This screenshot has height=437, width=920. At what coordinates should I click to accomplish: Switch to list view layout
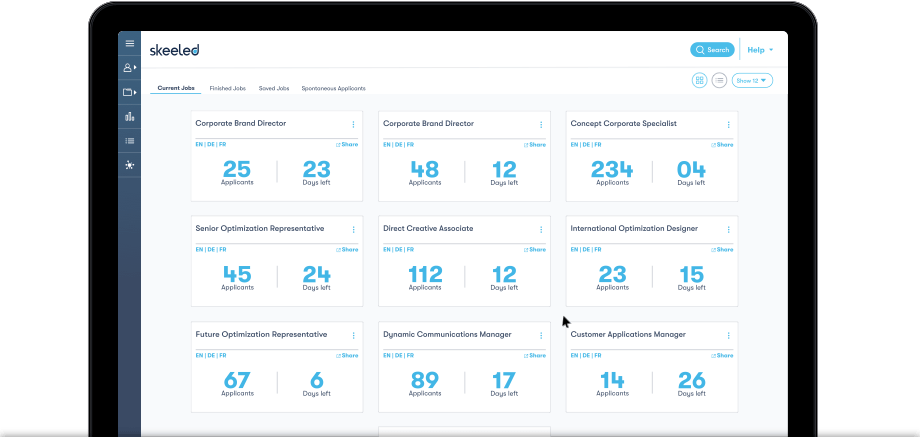pos(719,80)
